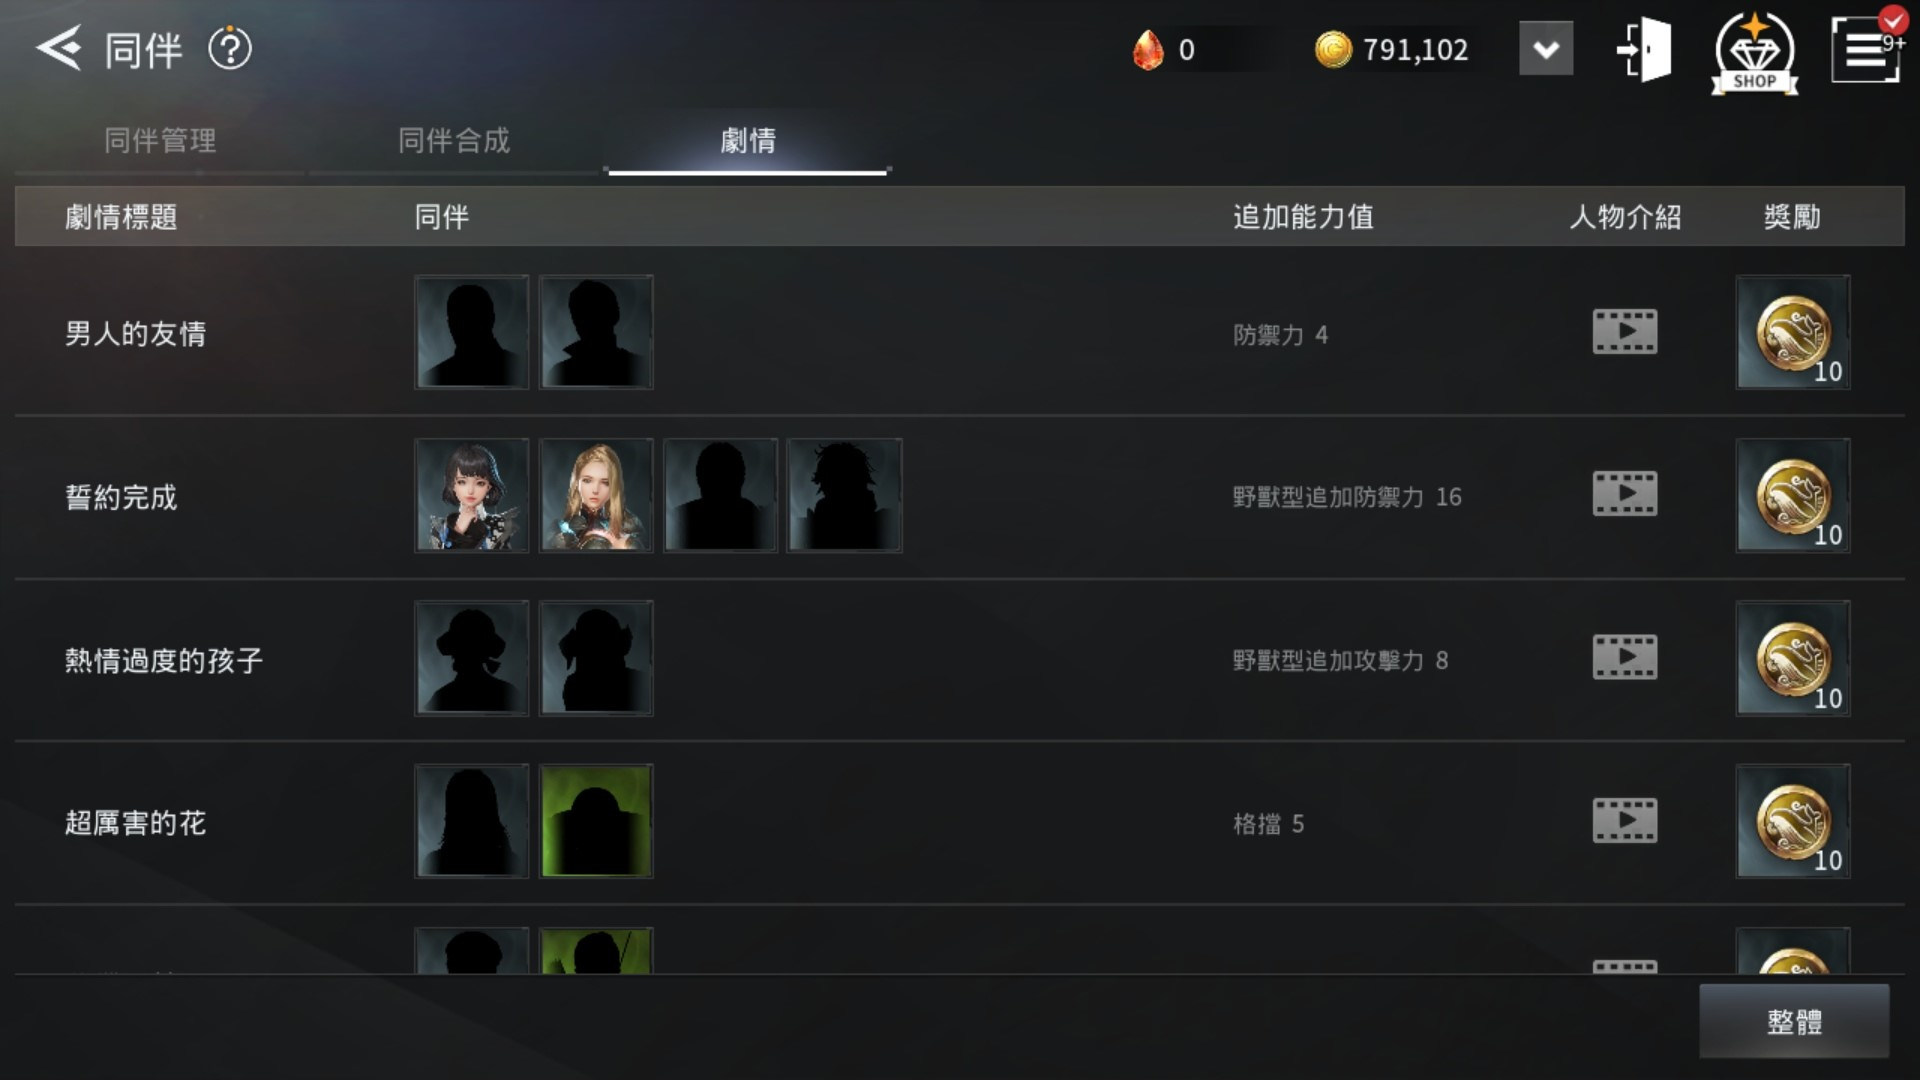Go back using the arrow icon
Image resolution: width=1920 pixels, height=1080 pixels.
pos(58,48)
